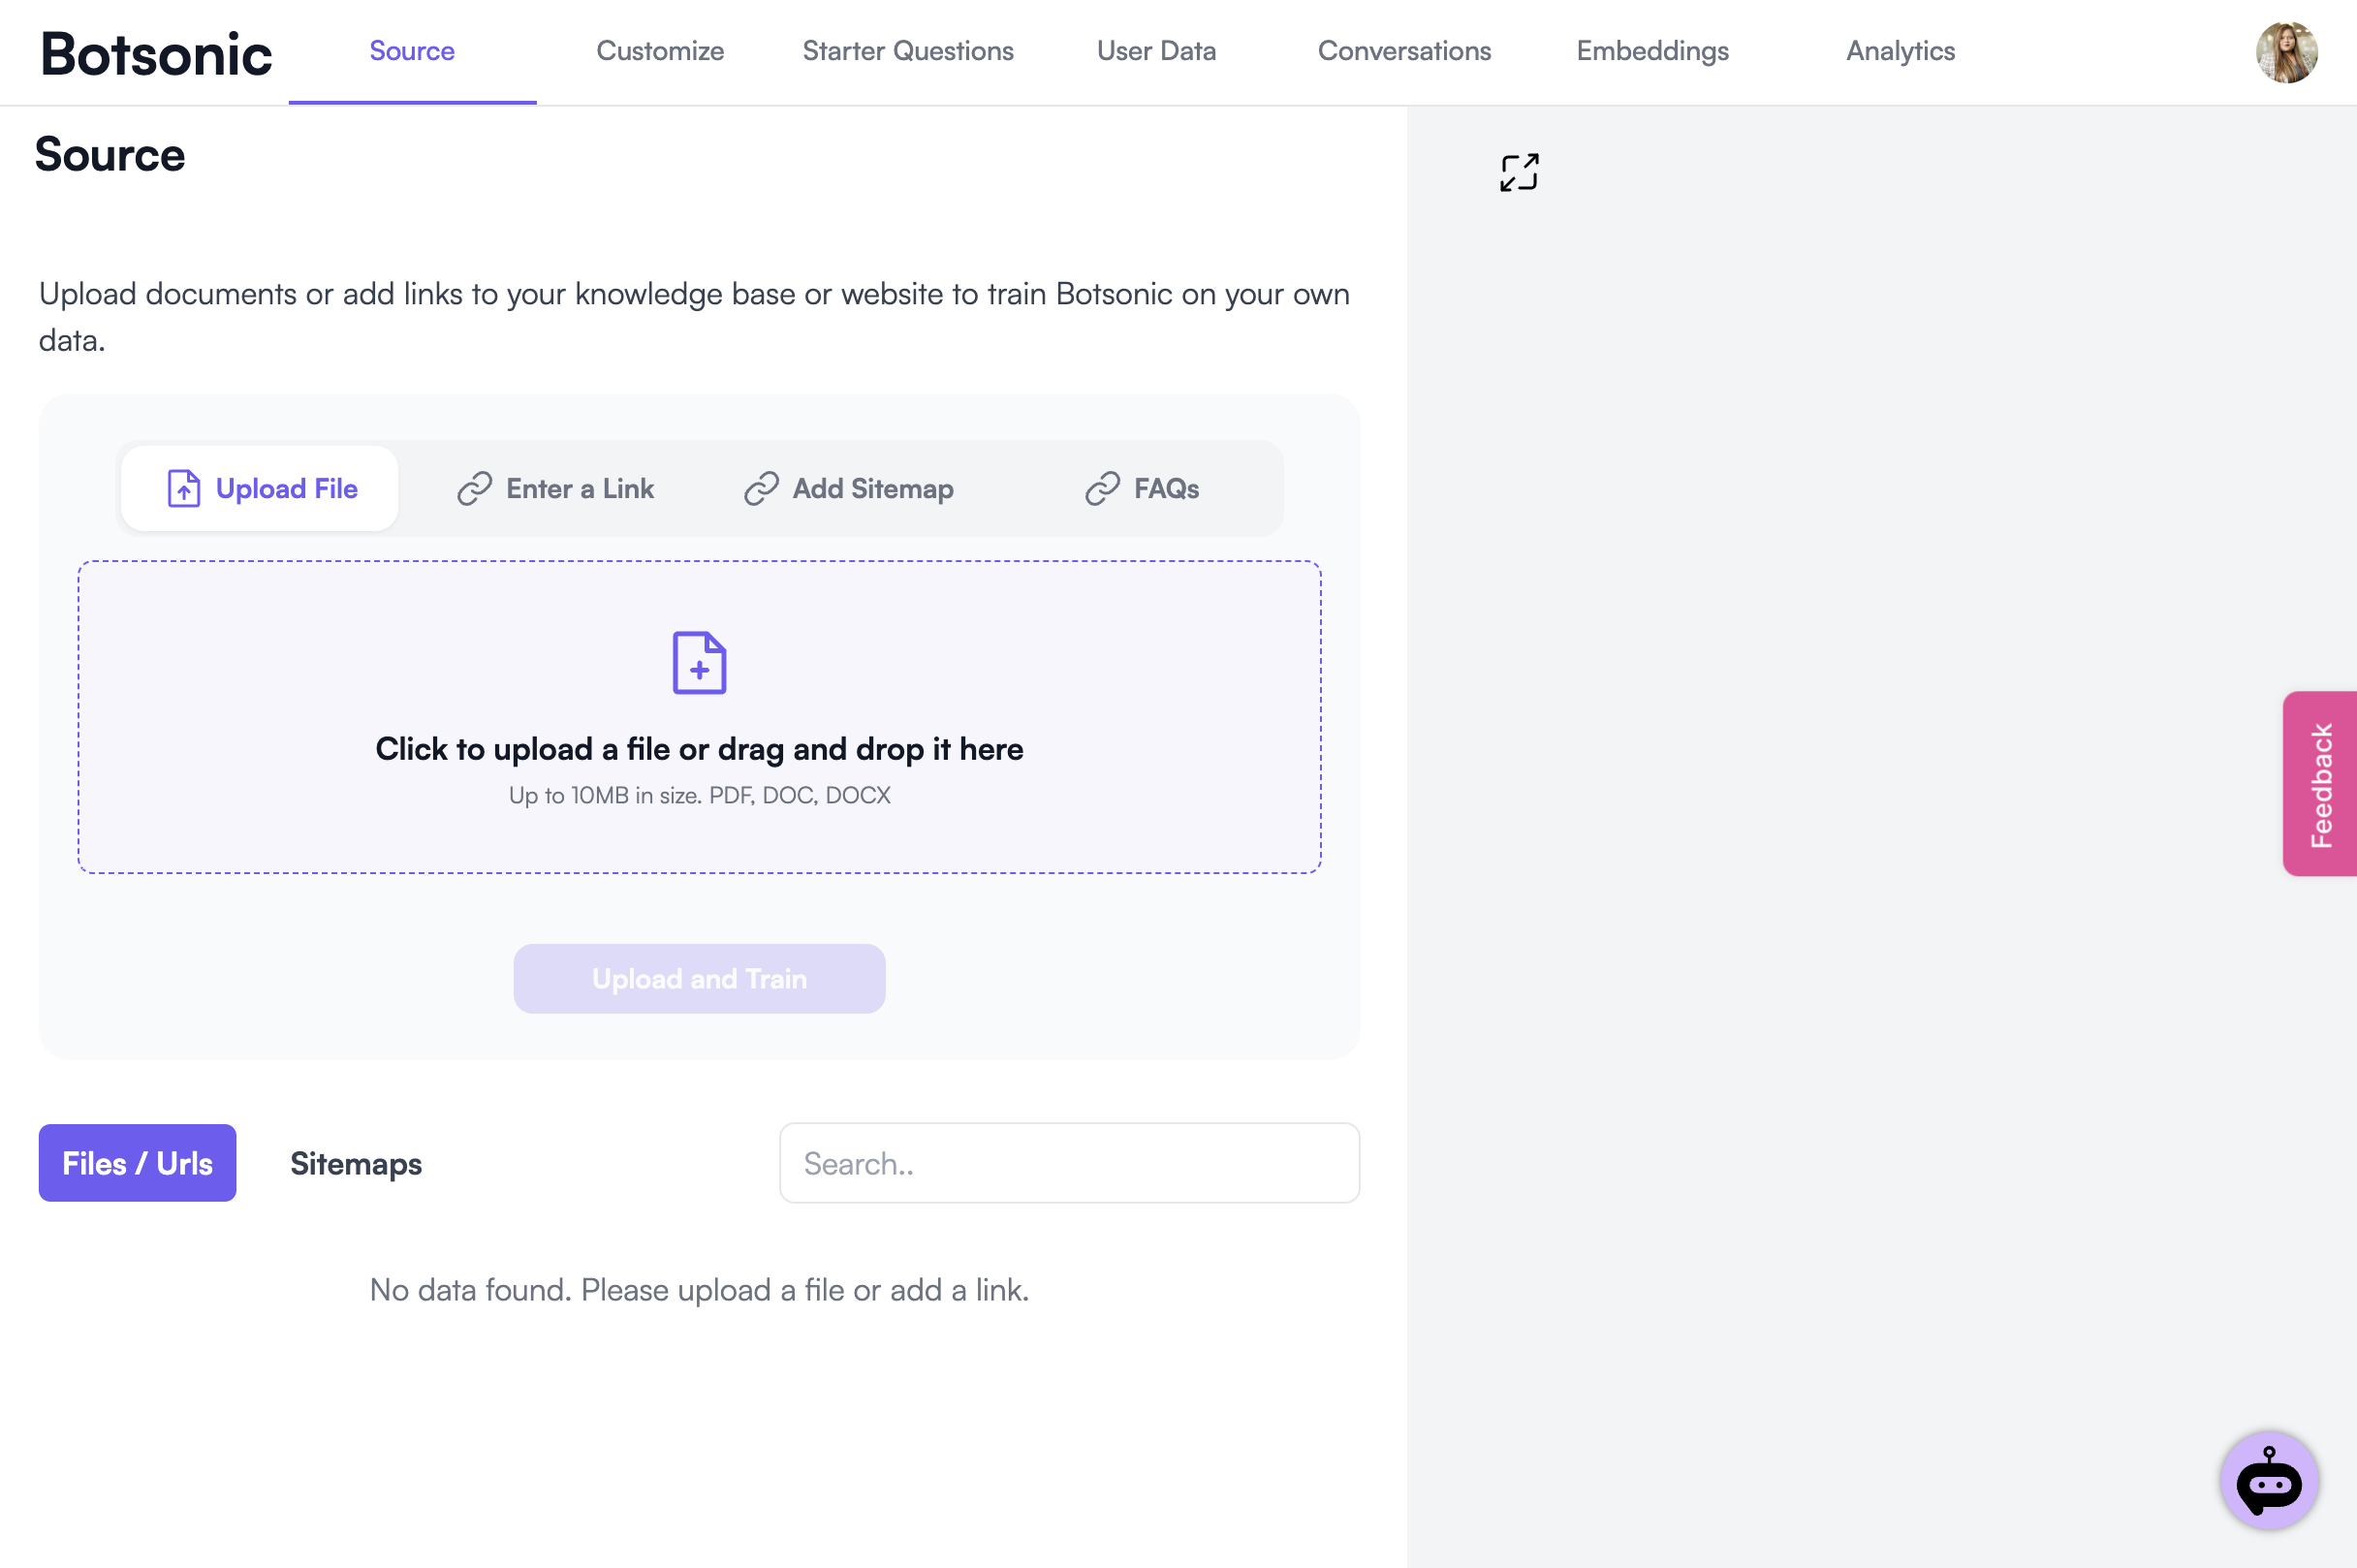This screenshot has width=2357, height=1568.
Task: Click the FAQs icon
Action: tap(1104, 486)
